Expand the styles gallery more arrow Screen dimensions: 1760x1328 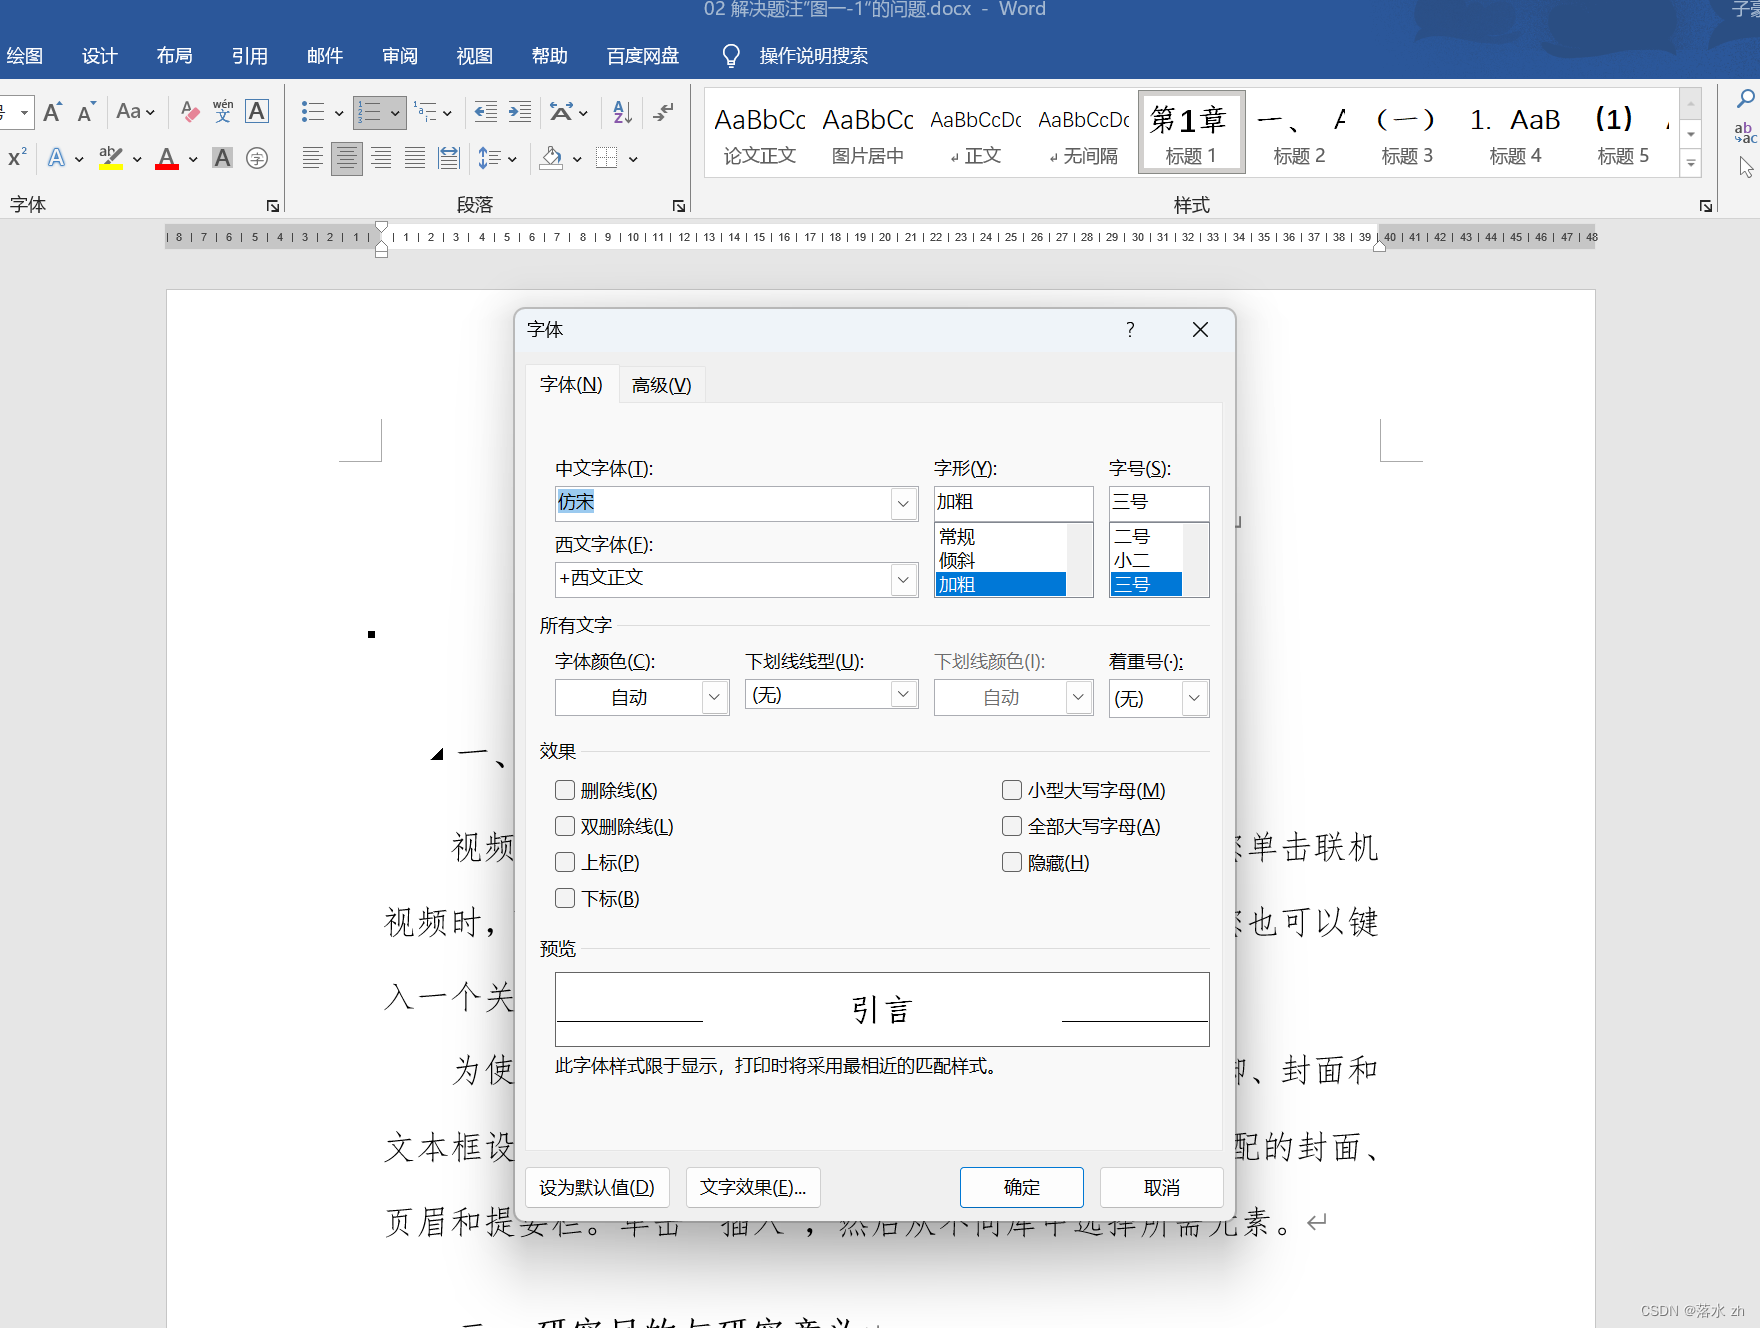click(x=1691, y=163)
